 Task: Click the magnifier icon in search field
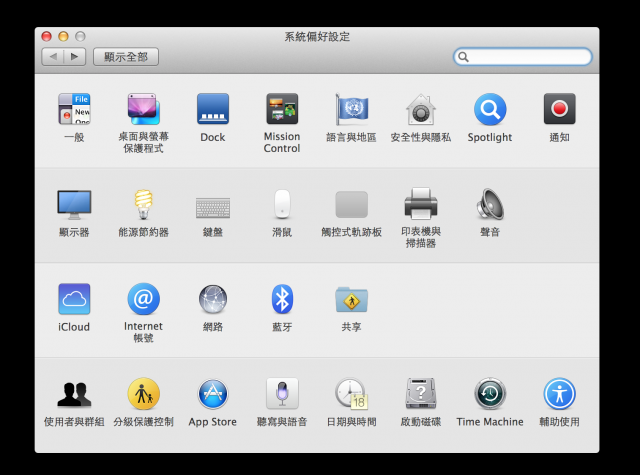tap(463, 57)
